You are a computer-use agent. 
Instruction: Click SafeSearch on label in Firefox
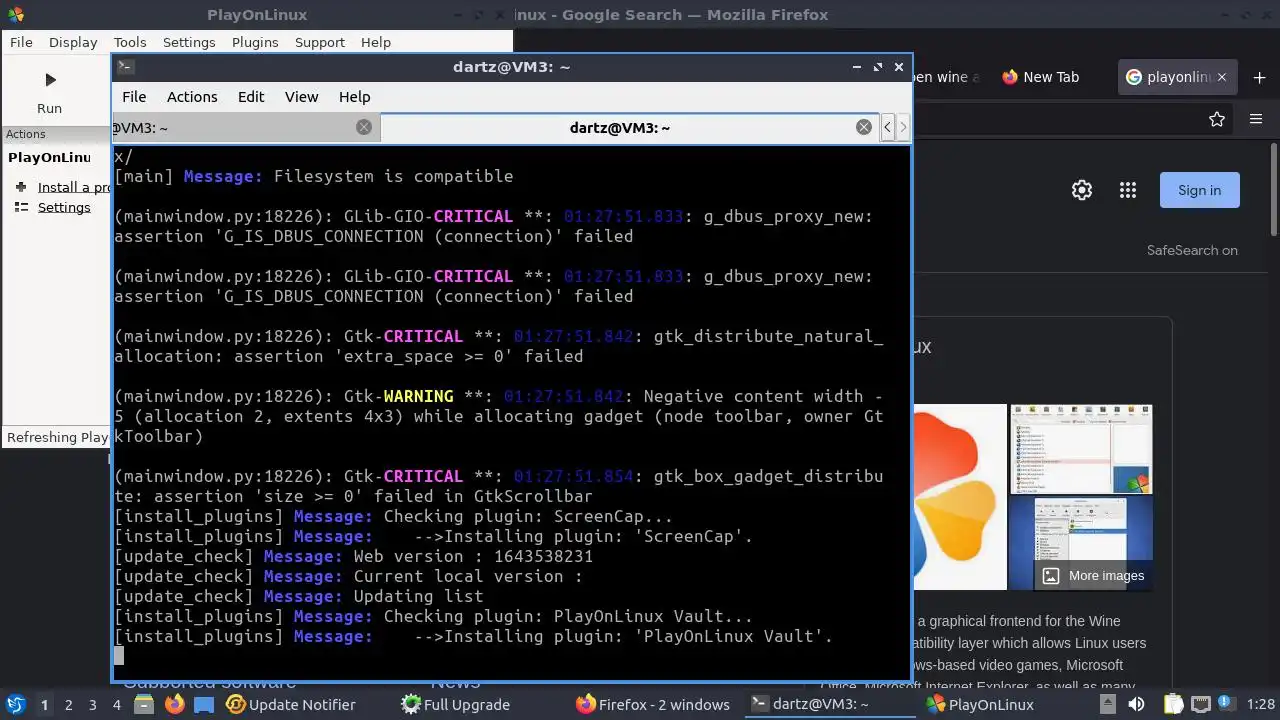click(x=1192, y=250)
